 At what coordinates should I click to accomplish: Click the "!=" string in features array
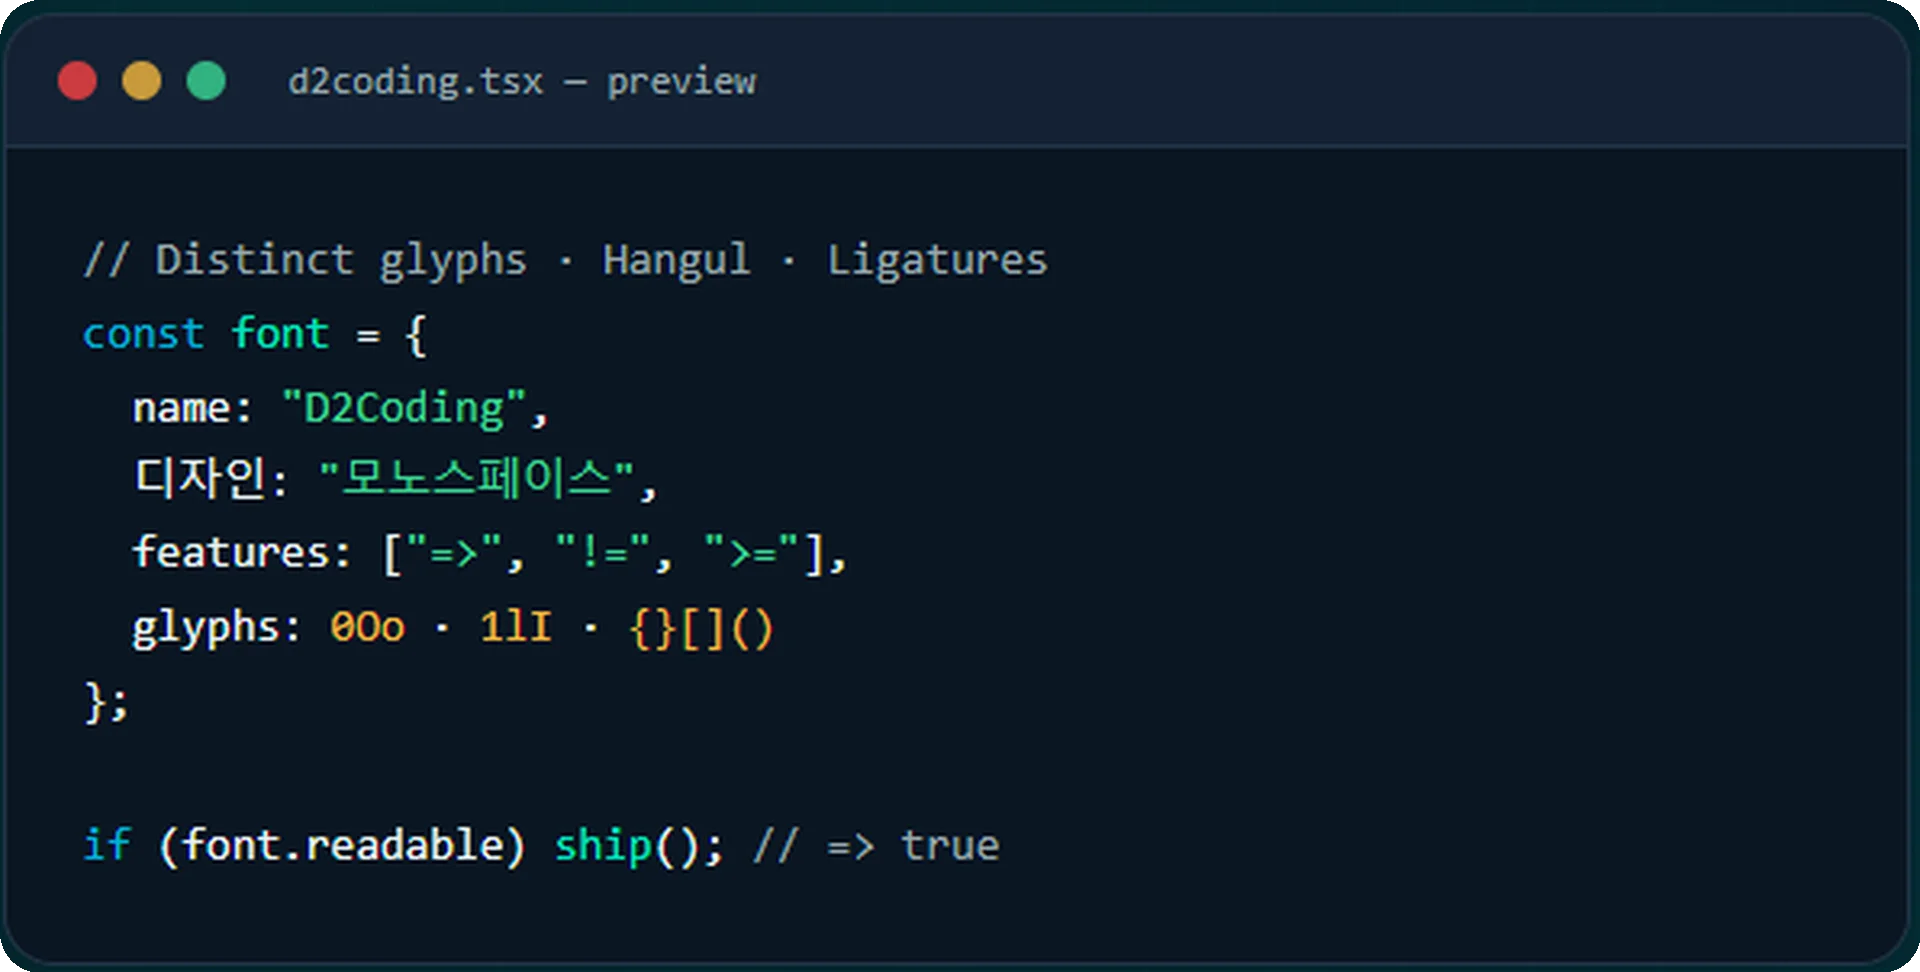point(602,552)
